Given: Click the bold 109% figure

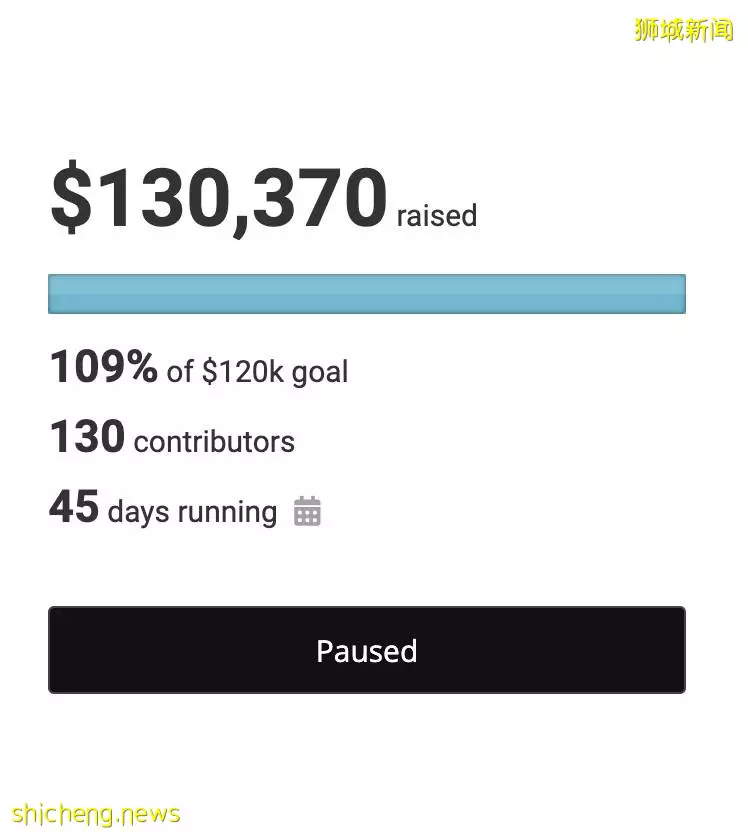Looking at the screenshot, I should pos(103,366).
